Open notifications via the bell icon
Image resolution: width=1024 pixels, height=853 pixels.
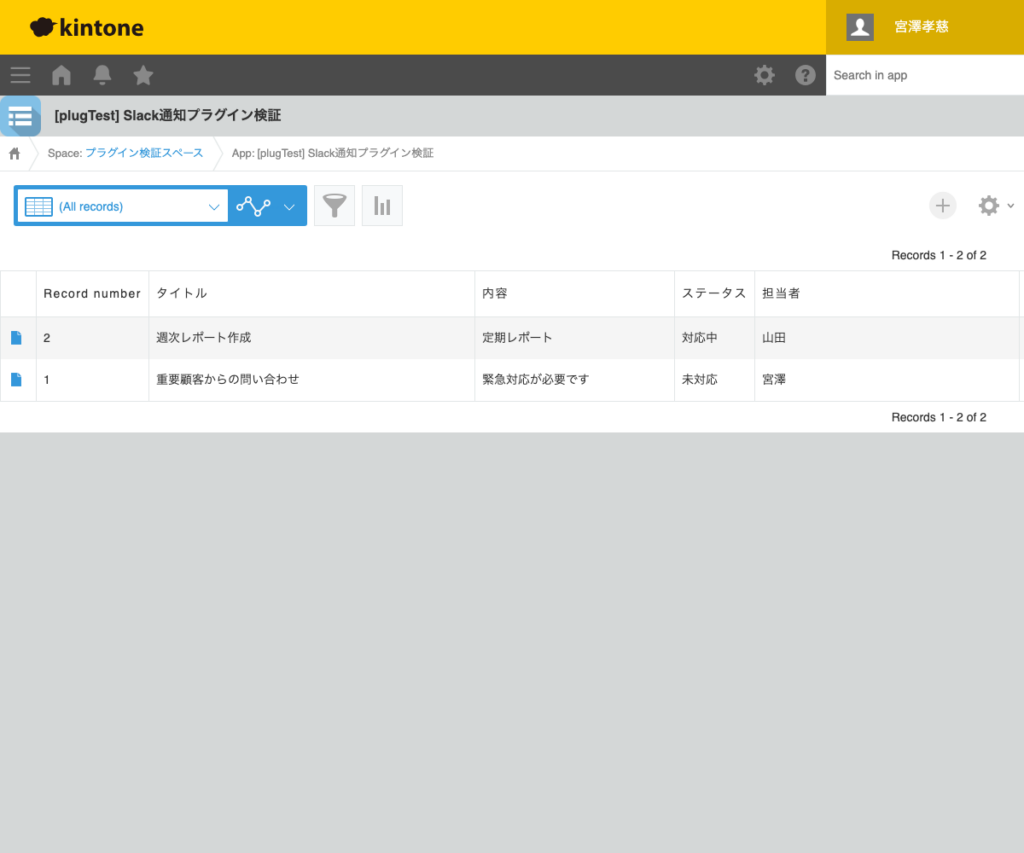click(x=101, y=75)
